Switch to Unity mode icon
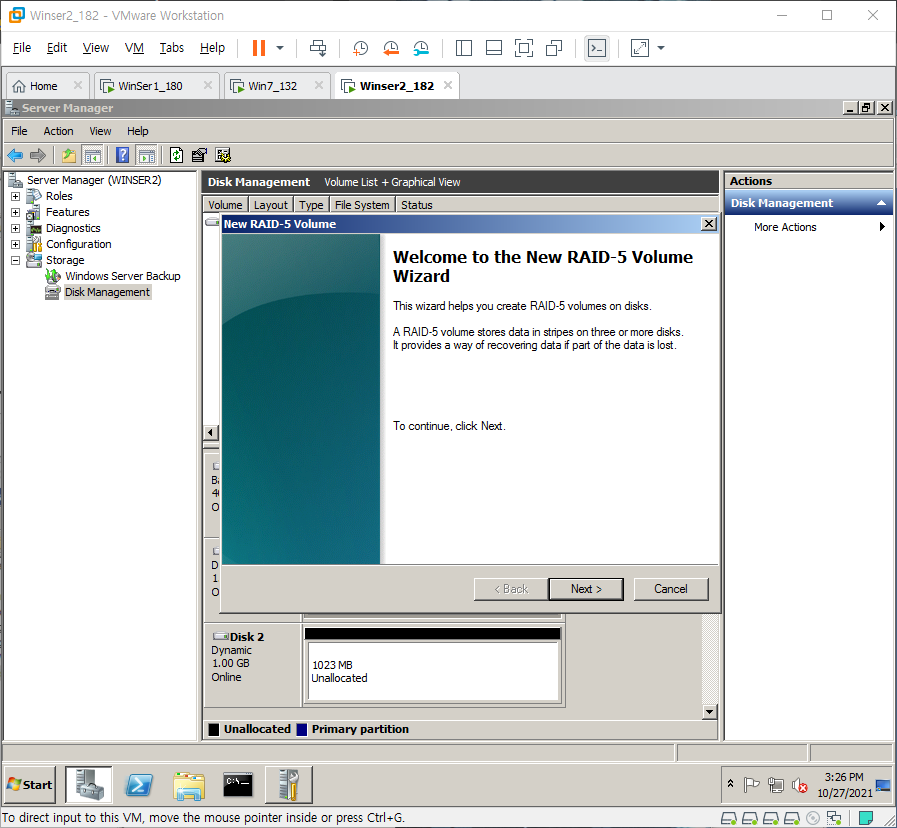The height and width of the screenshot is (828, 897). pos(554,48)
